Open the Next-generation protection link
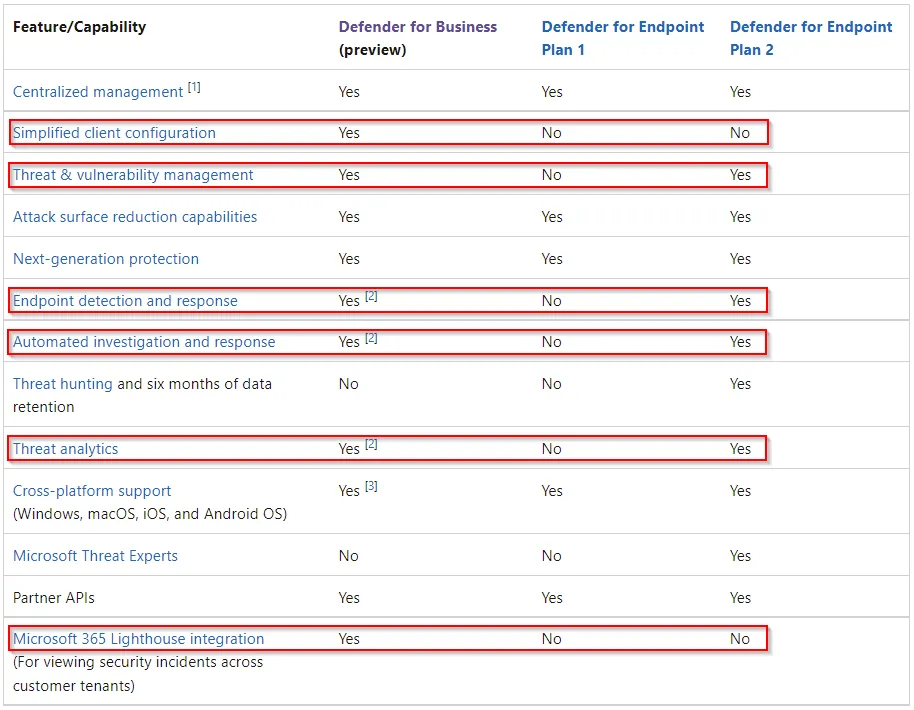The image size is (914, 710). click(x=106, y=259)
